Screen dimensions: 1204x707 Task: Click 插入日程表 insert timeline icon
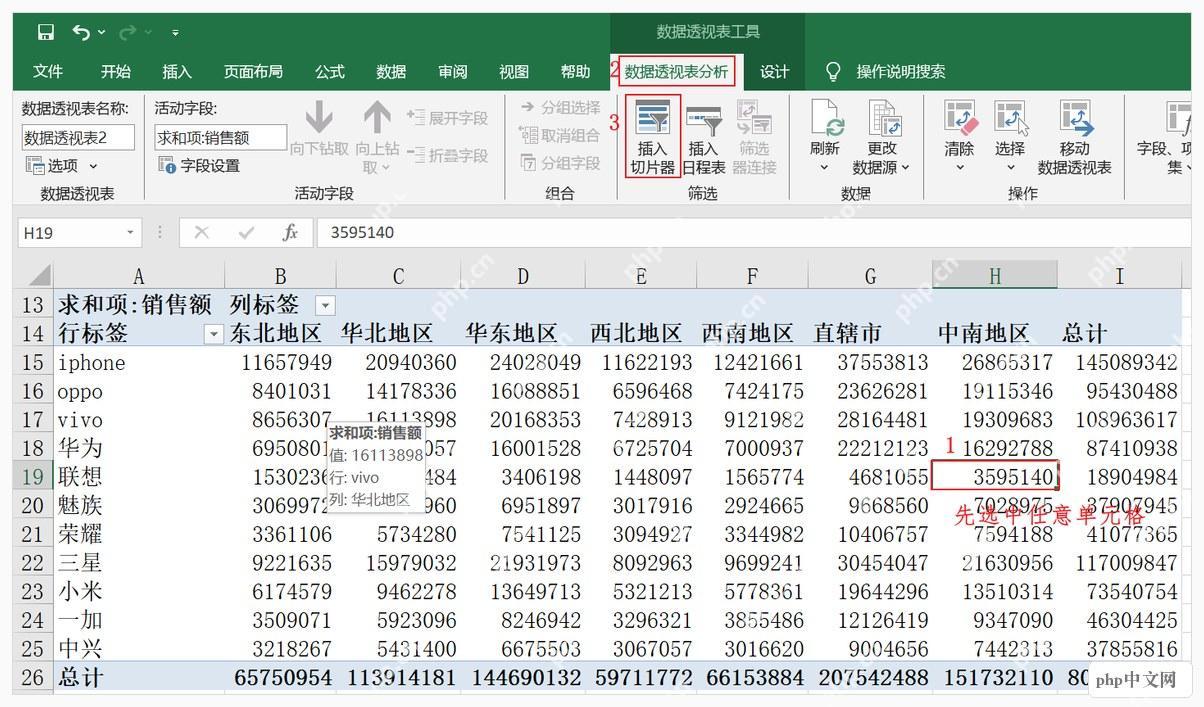704,138
